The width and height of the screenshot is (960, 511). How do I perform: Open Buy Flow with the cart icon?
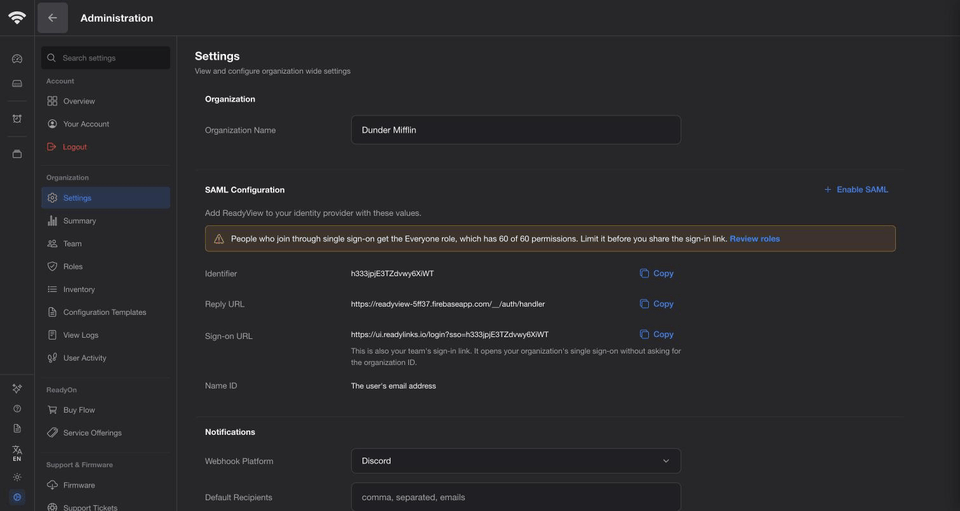click(x=105, y=410)
